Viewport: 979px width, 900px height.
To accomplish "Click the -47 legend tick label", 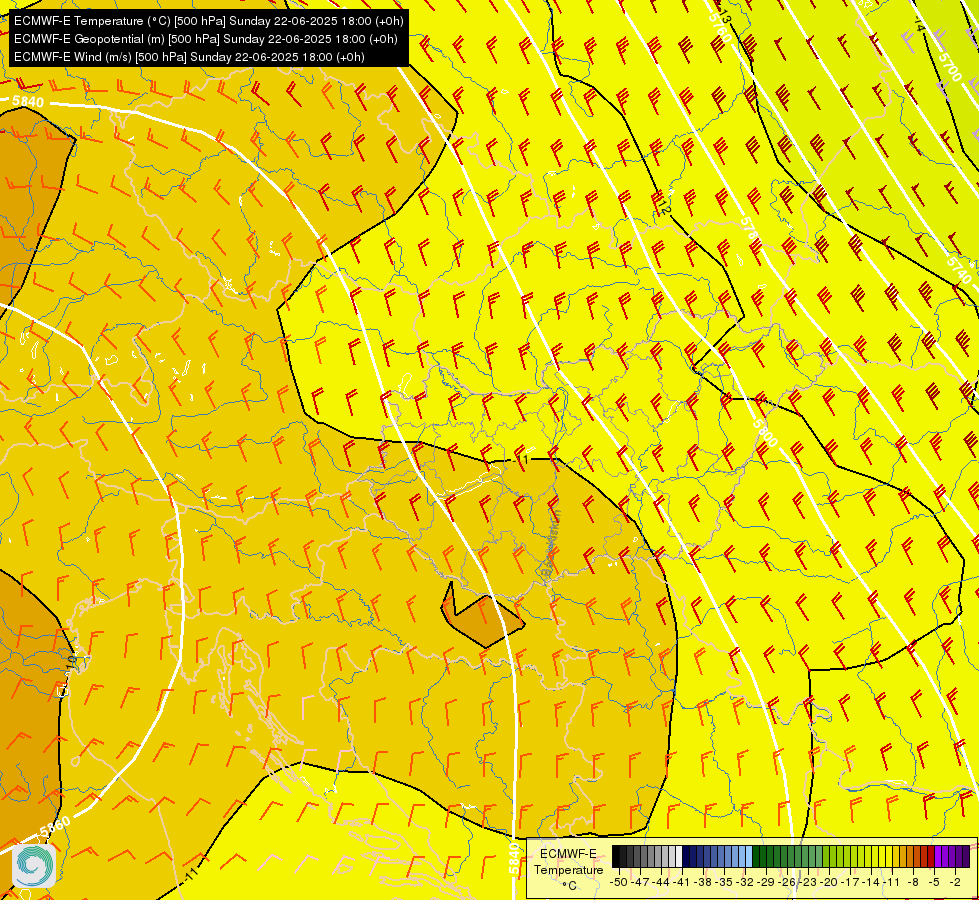I will (x=640, y=882).
